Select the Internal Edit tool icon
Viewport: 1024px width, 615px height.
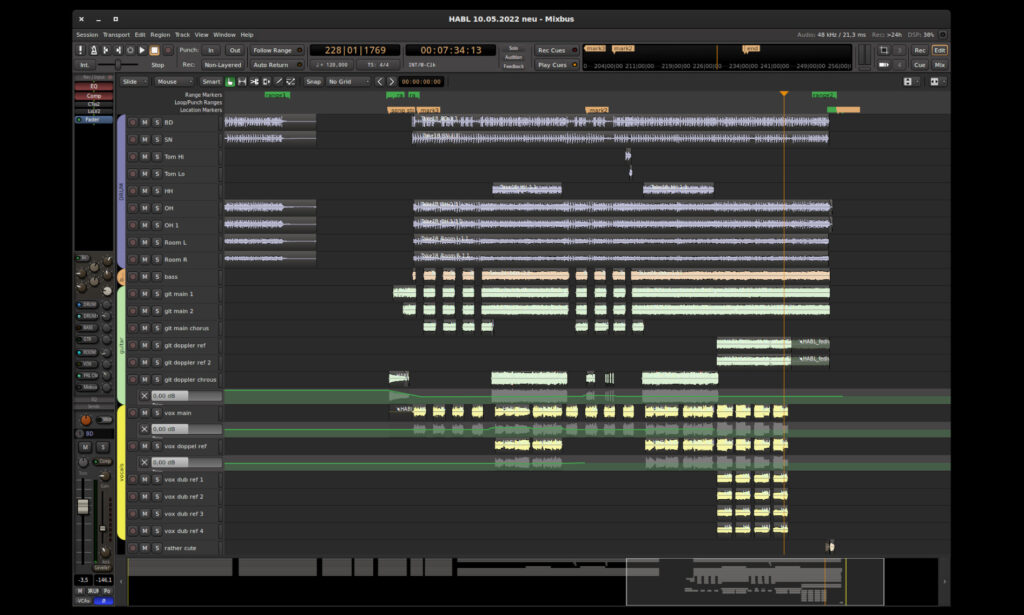pos(291,82)
